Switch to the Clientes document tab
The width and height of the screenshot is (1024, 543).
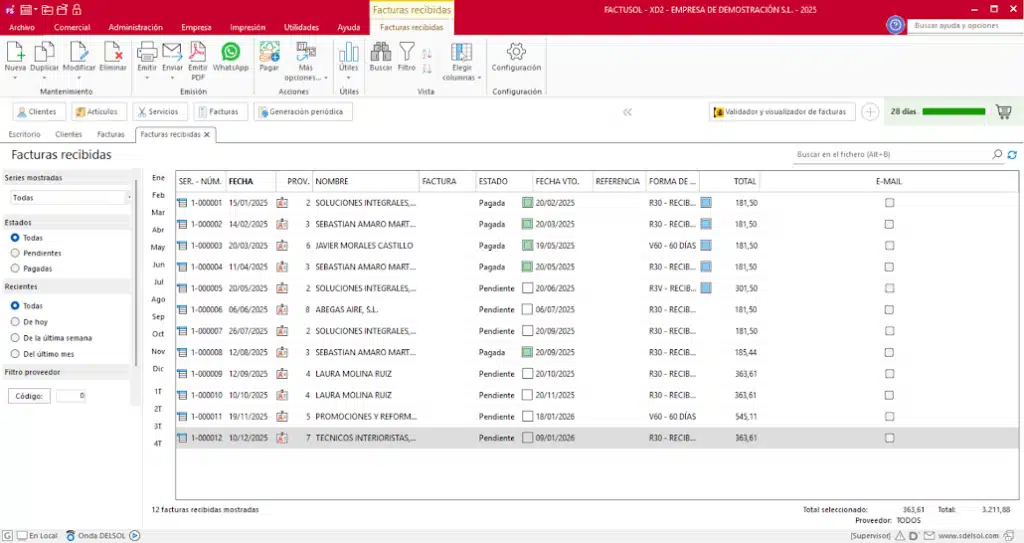(x=69, y=135)
